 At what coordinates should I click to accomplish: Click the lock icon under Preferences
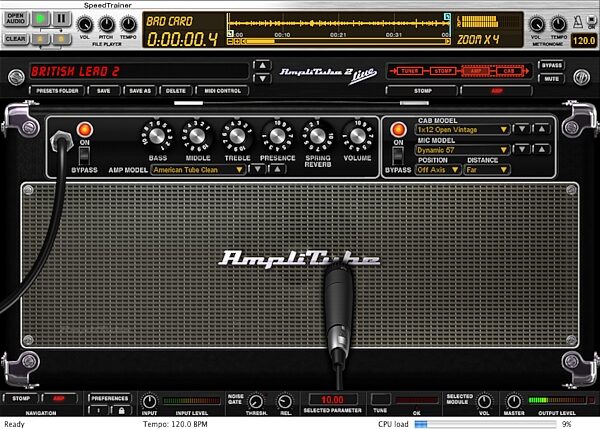click(x=121, y=411)
